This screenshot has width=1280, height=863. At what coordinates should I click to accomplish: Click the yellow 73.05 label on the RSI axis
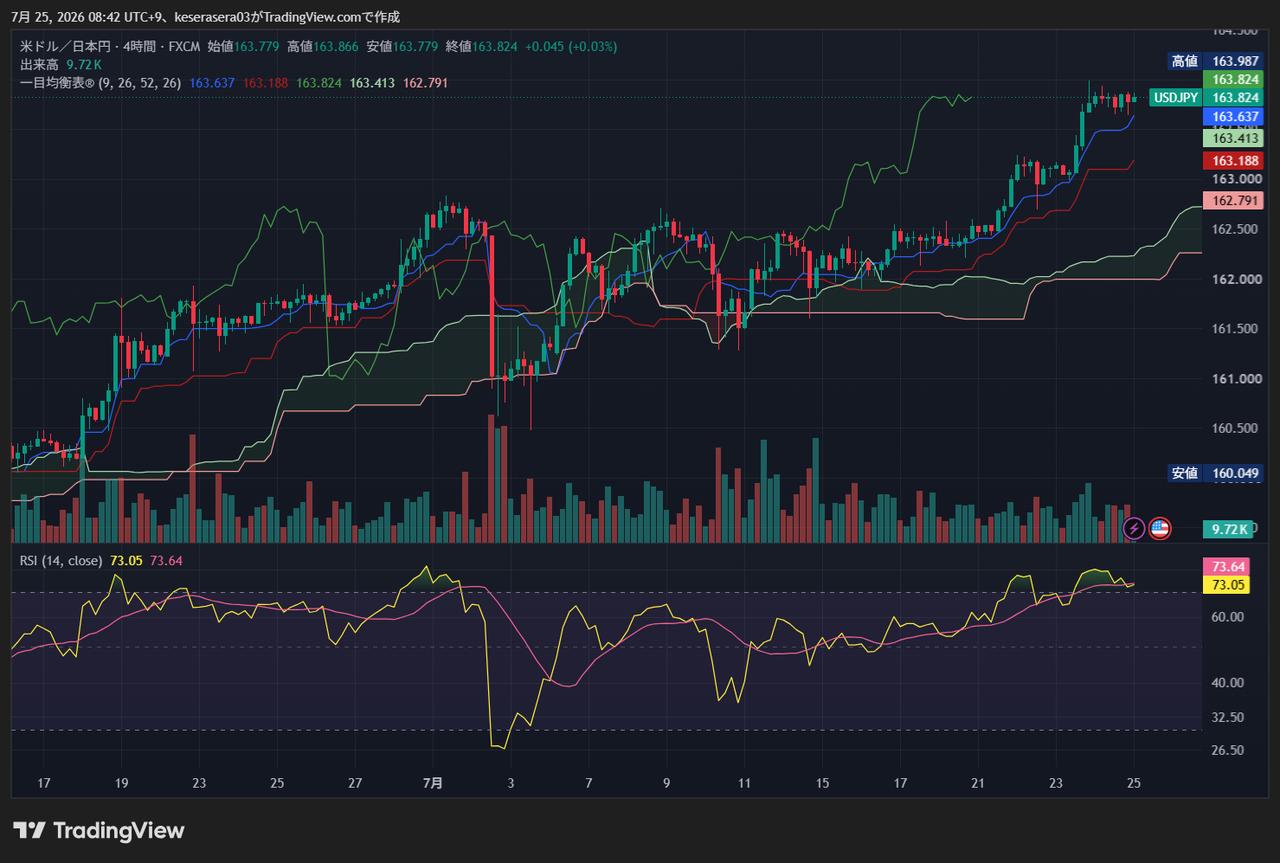pos(1228,585)
